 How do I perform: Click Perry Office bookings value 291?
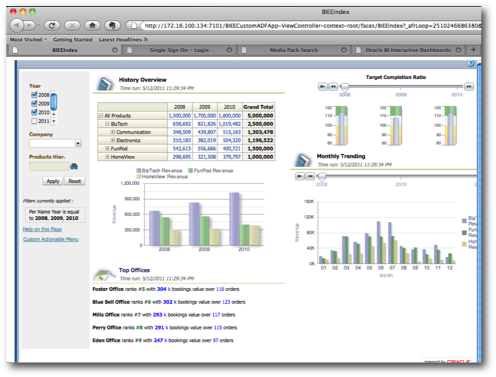click(159, 328)
